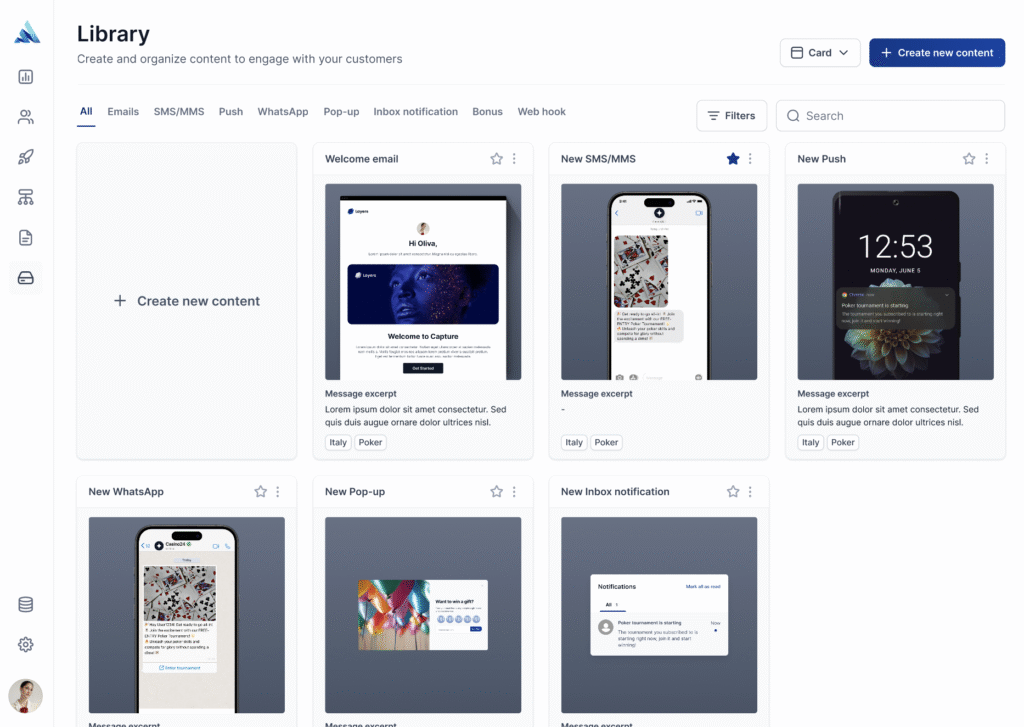Open the New SMS/MMS preview thumbnail
1024x727 pixels.
click(x=659, y=282)
